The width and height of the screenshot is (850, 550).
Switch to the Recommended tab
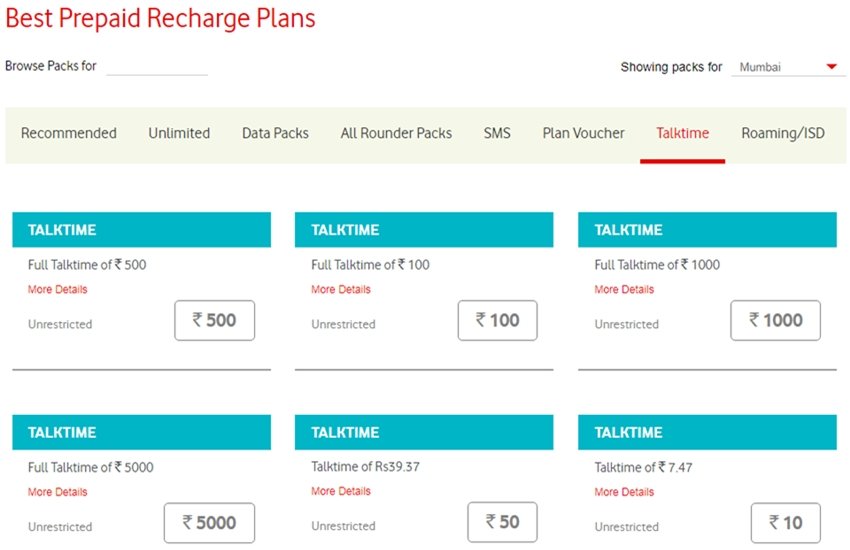(x=69, y=133)
